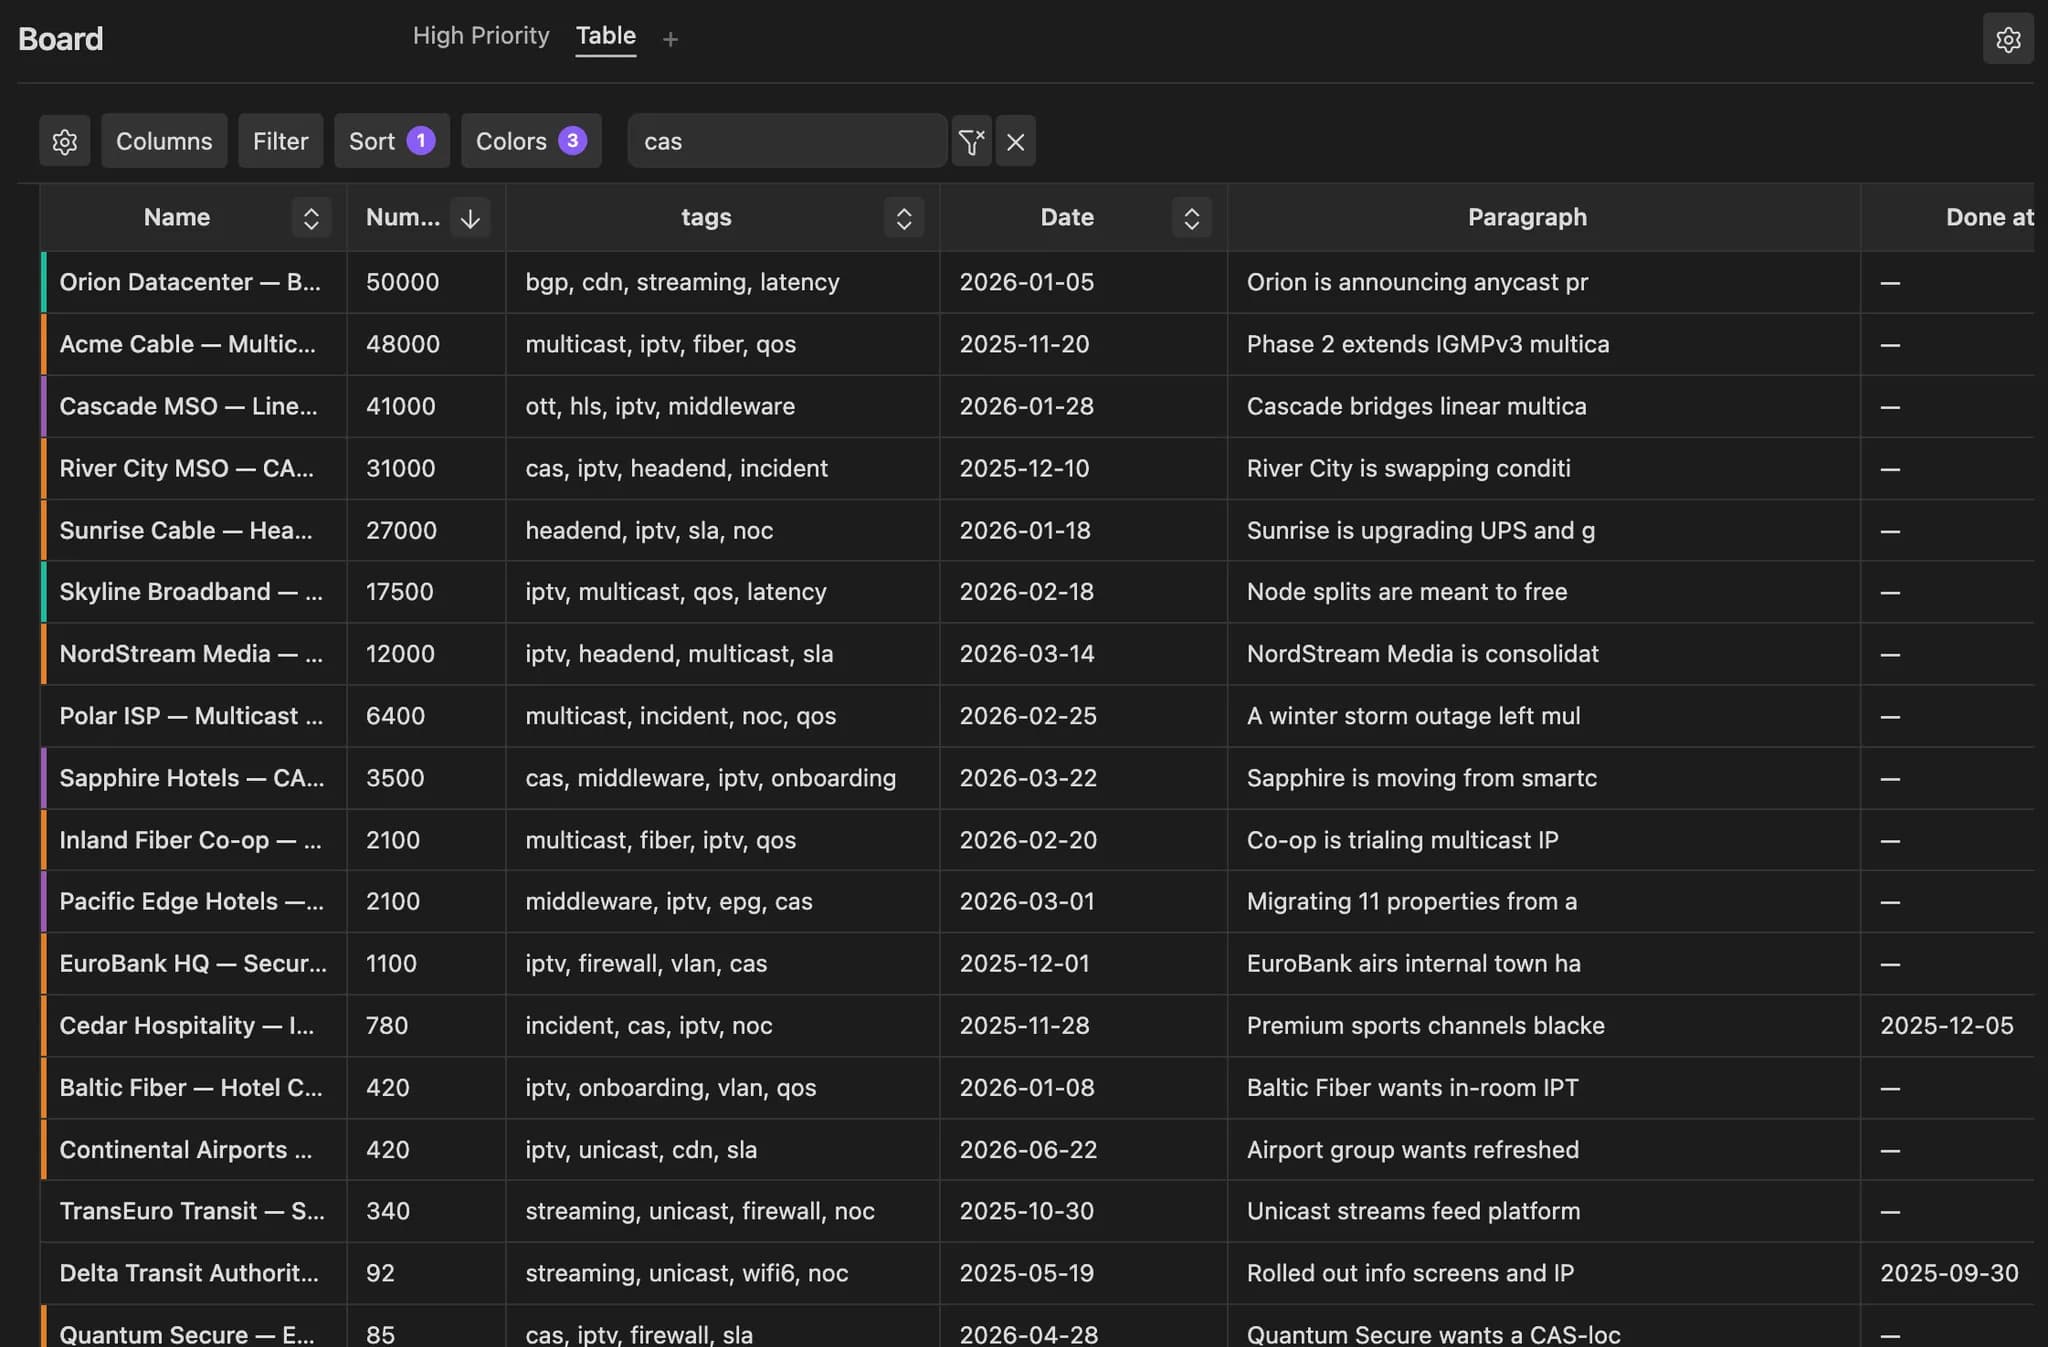Click tags cell middleware, iptv, epg, cas
Viewport: 2048px width, 1347px height.
(668, 901)
